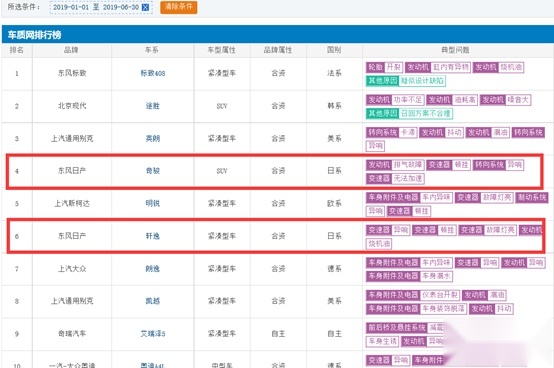Image resolution: width=554 pixels, height=368 pixels.
Task: Click 上汽通用别克 brand cell in 凯越 row
Action: coord(72,301)
